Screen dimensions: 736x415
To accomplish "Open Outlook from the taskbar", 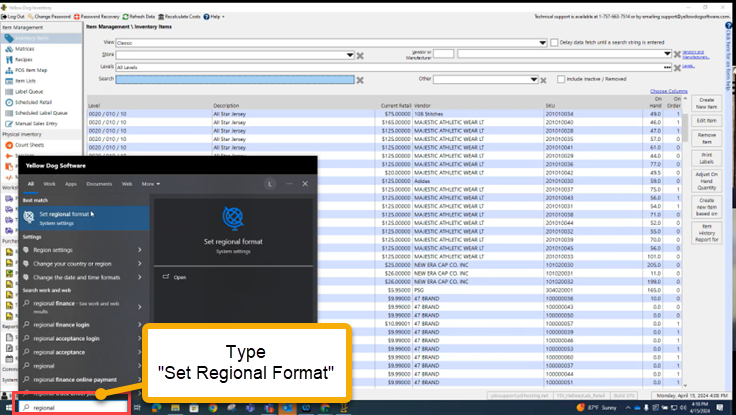I will (287, 407).
